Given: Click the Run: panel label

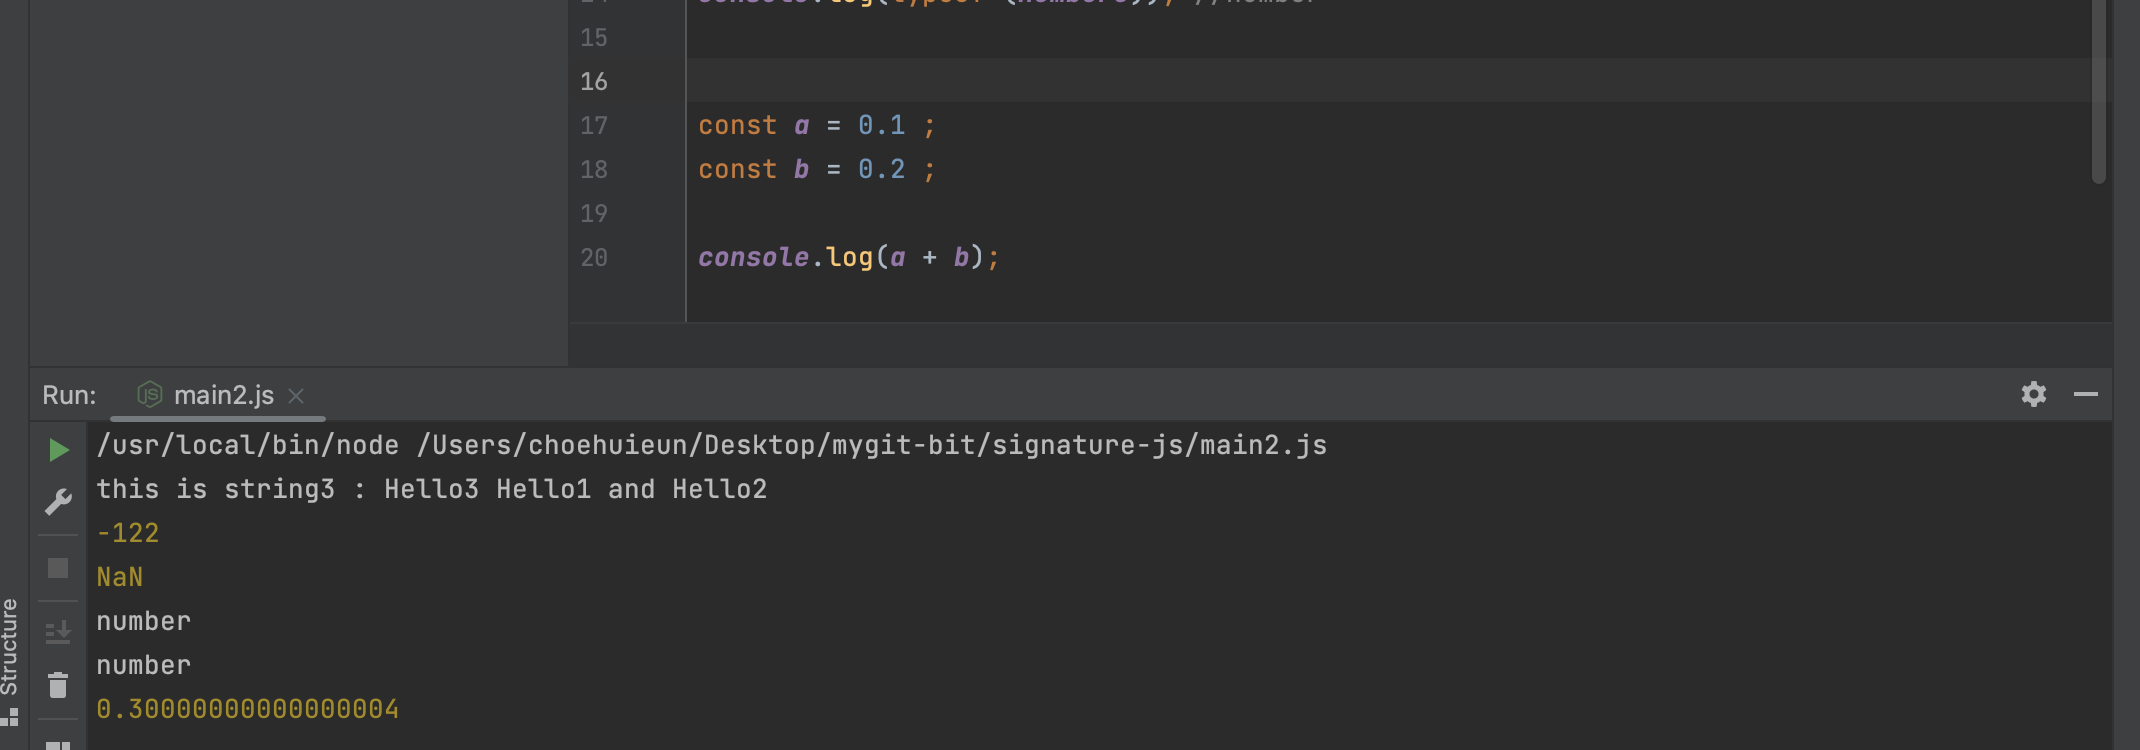Looking at the screenshot, I should (x=69, y=395).
